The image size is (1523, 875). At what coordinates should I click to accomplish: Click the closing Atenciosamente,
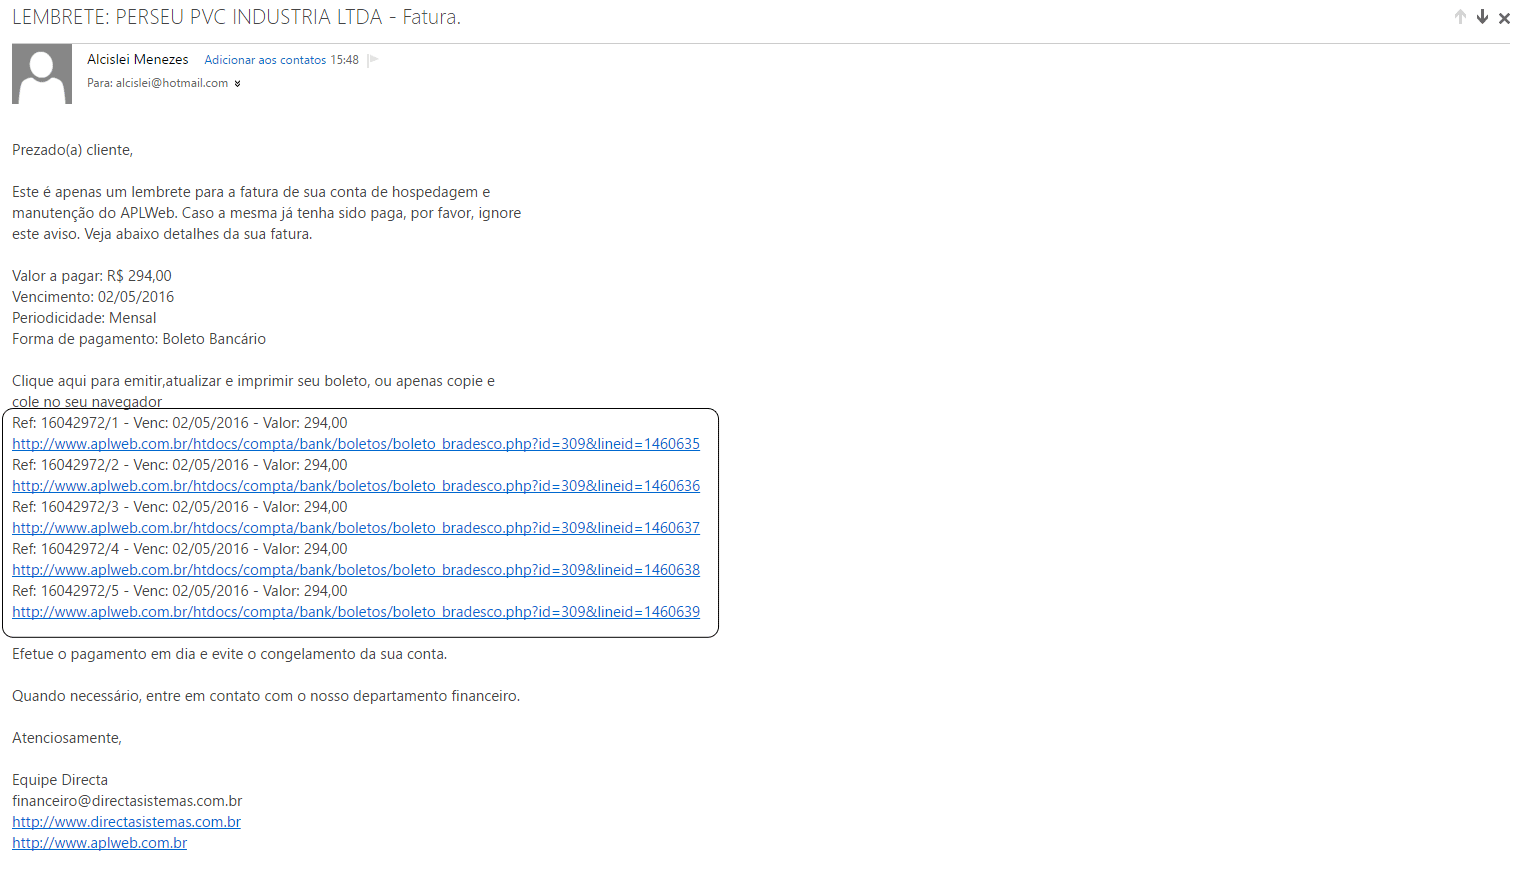pyautogui.click(x=67, y=738)
